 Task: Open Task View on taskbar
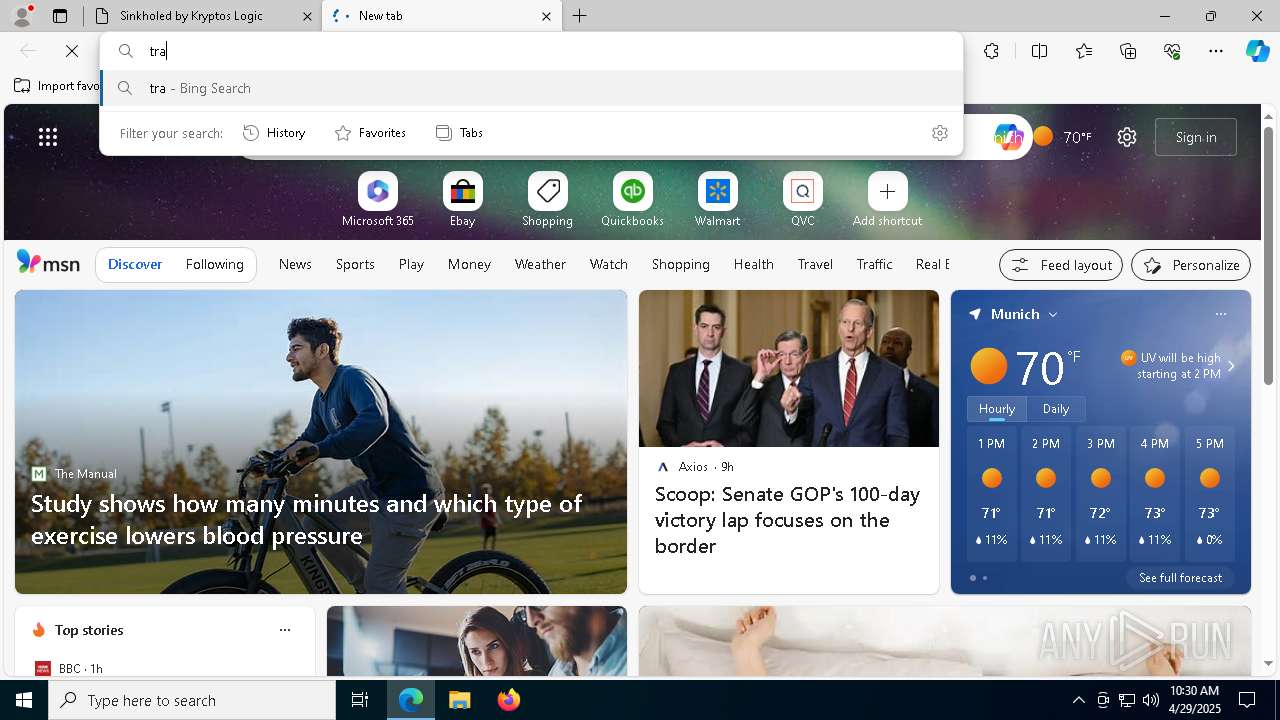360,700
